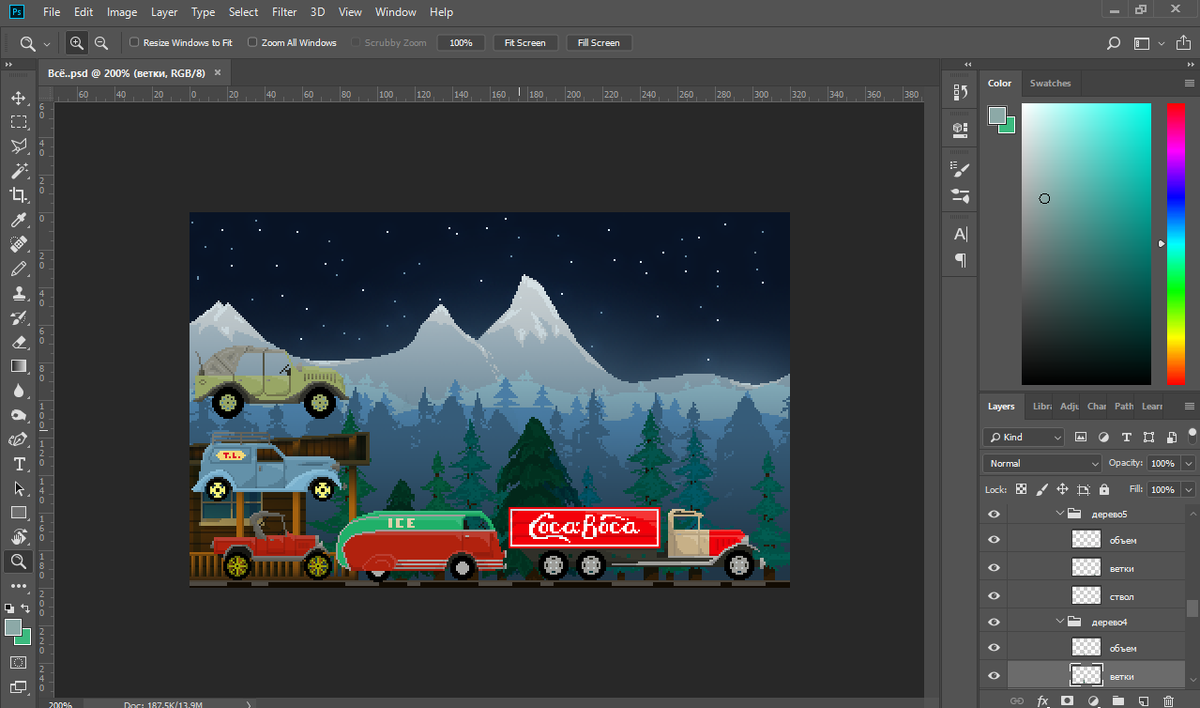This screenshot has width=1200, height=708.
Task: Enable Resize Windows to Fit checkbox
Action: 134,43
